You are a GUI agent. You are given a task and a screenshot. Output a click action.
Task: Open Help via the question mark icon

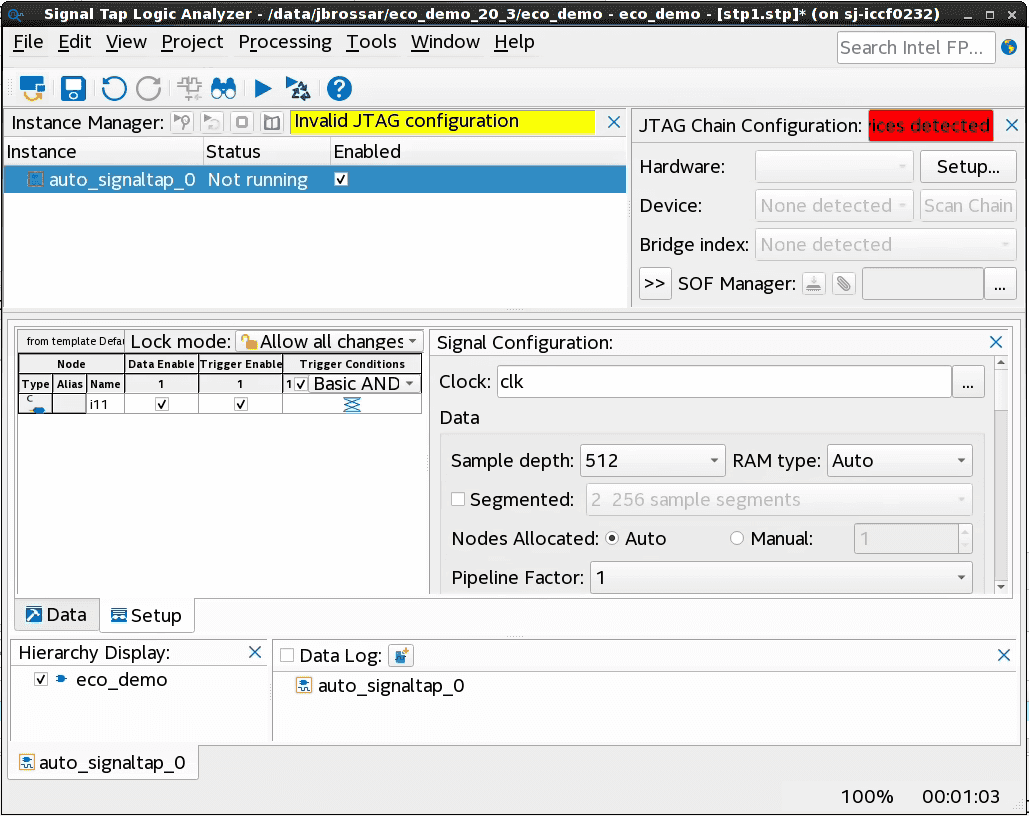(339, 88)
